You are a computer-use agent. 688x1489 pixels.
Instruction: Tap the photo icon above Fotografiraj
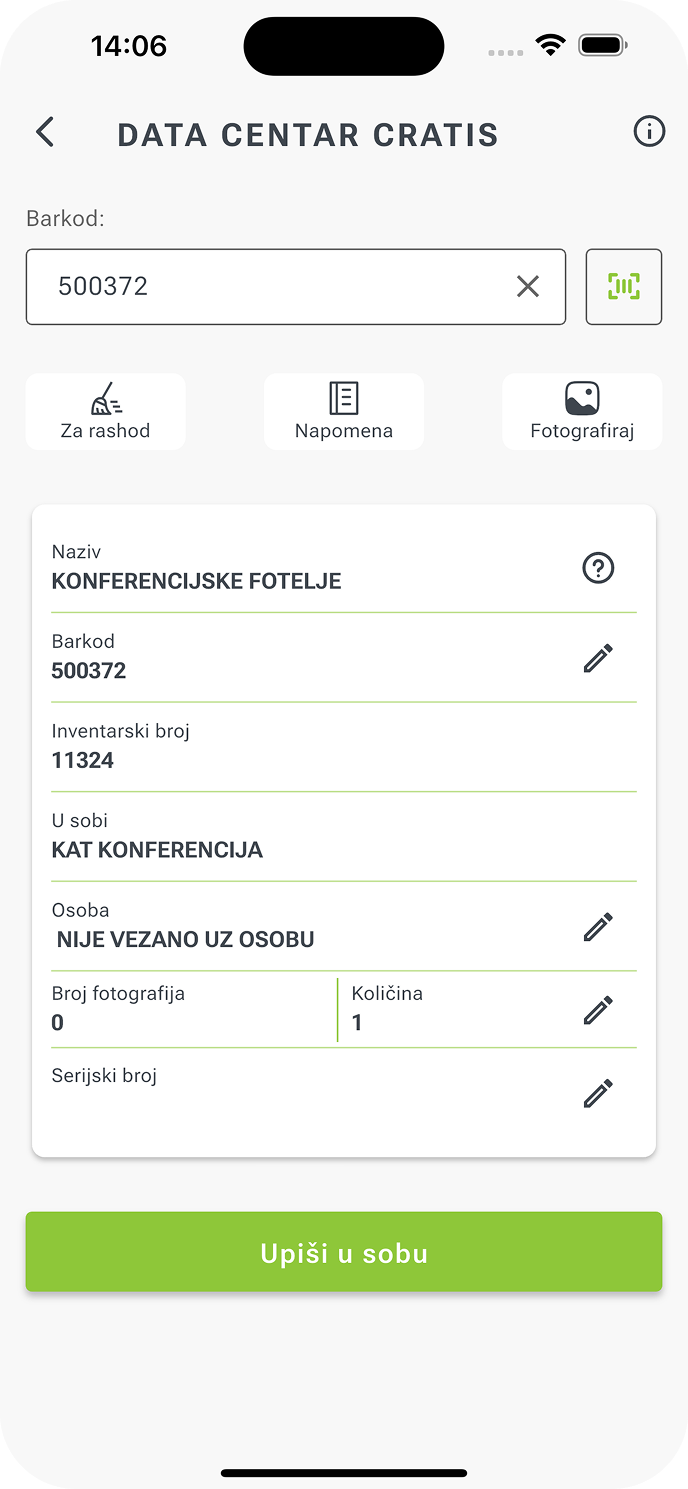click(x=582, y=397)
